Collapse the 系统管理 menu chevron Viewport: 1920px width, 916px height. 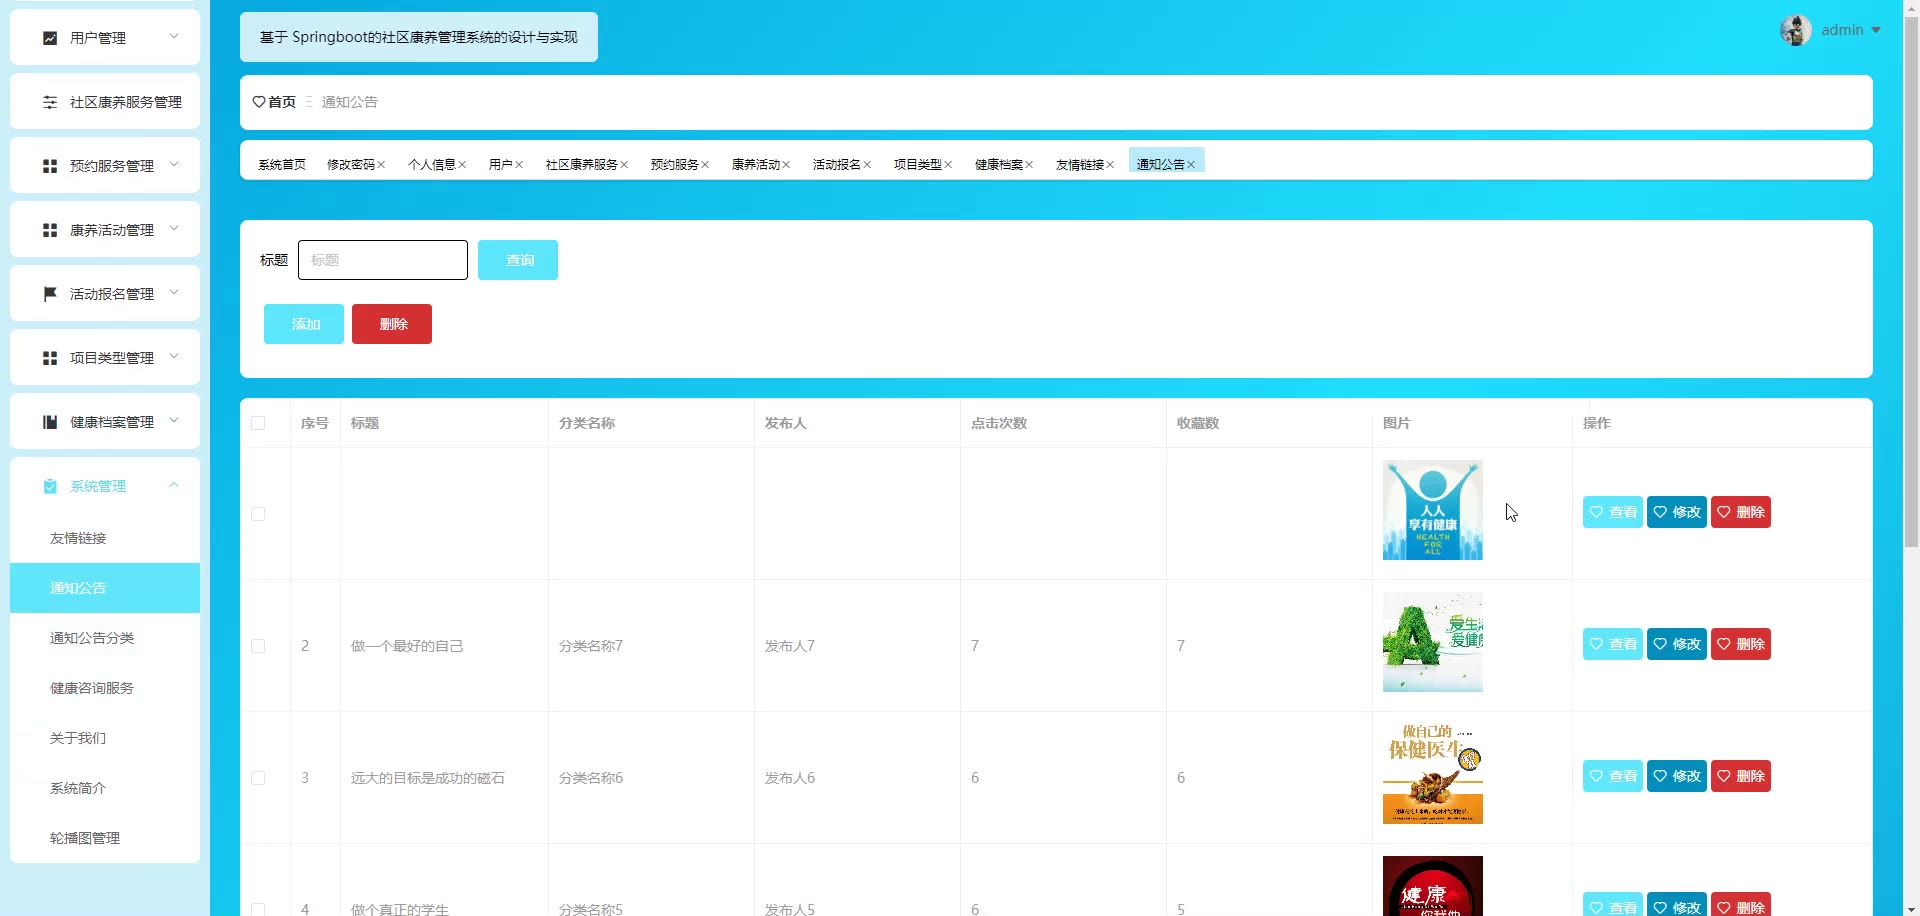tap(174, 485)
